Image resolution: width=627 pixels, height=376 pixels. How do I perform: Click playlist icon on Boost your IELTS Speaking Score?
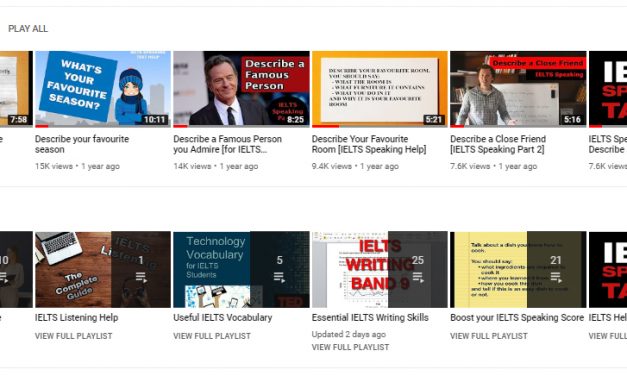[x=556, y=277]
